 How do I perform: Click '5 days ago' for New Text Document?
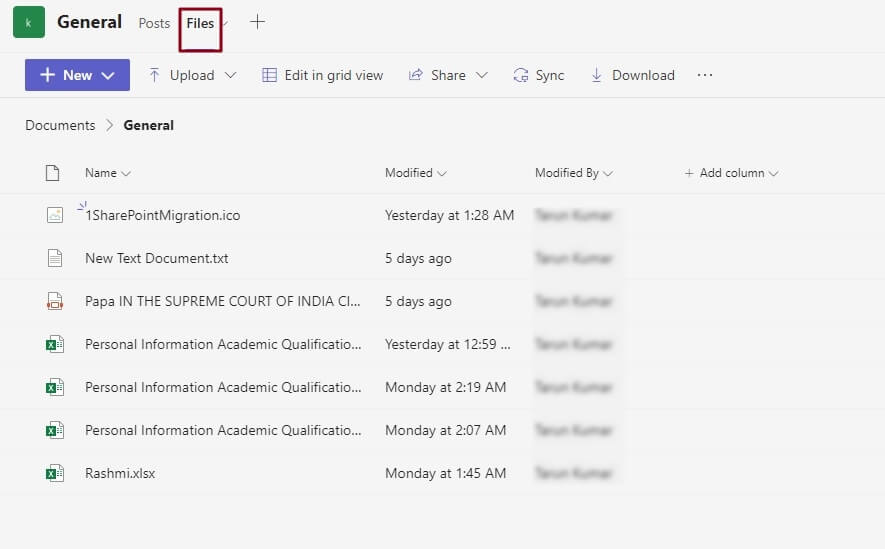pyautogui.click(x=418, y=258)
